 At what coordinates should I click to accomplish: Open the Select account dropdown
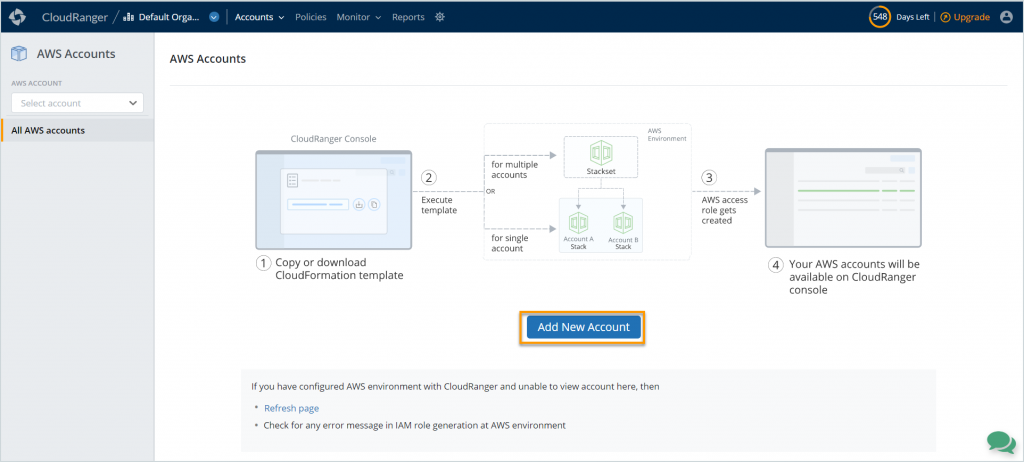pyautogui.click(x=77, y=103)
